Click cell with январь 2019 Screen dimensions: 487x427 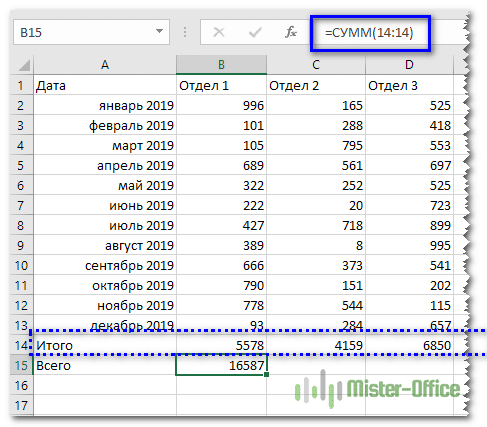(x=105, y=106)
